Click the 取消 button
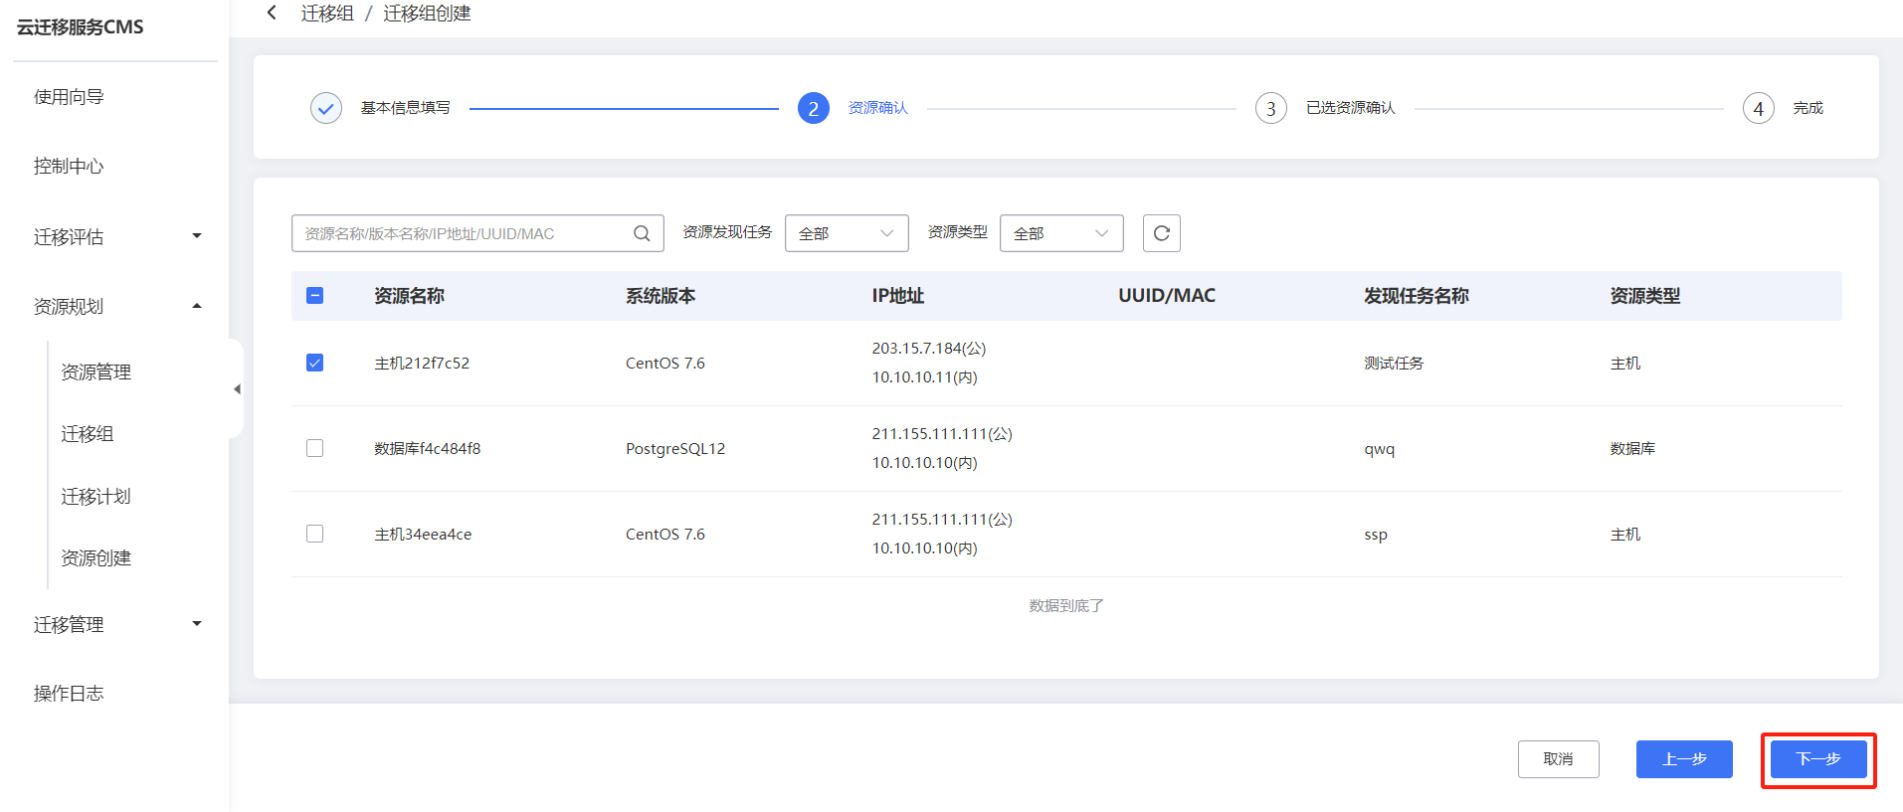The width and height of the screenshot is (1903, 812). tap(1558, 759)
